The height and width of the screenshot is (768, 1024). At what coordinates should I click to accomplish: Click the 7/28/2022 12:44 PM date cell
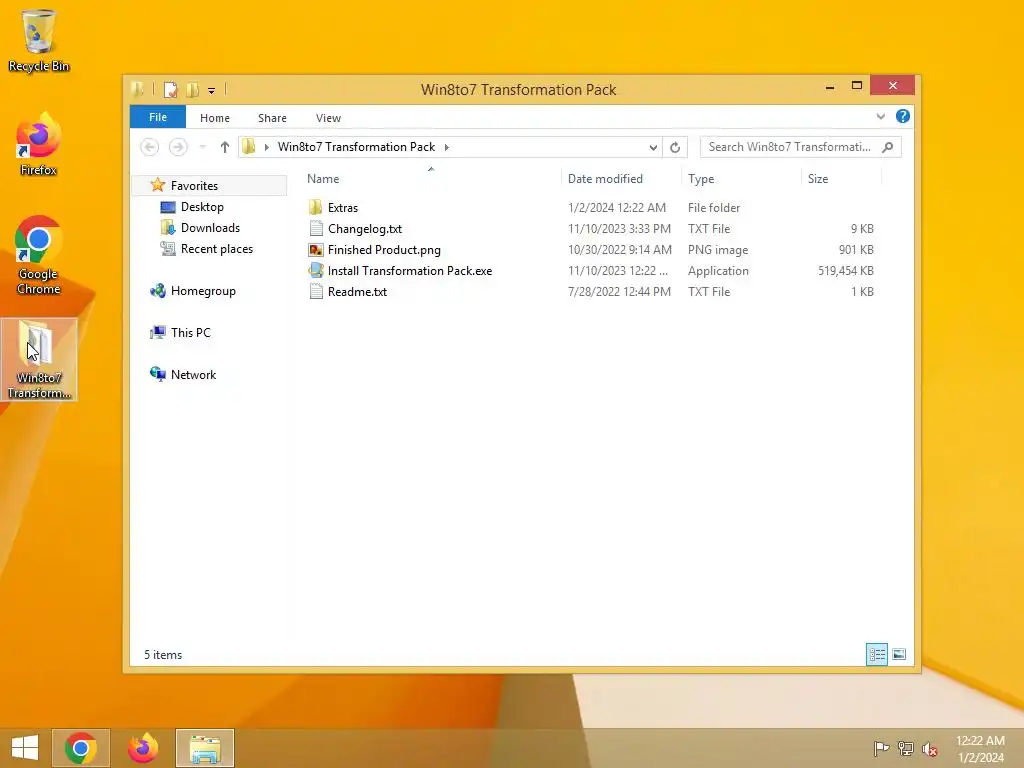pyautogui.click(x=619, y=291)
